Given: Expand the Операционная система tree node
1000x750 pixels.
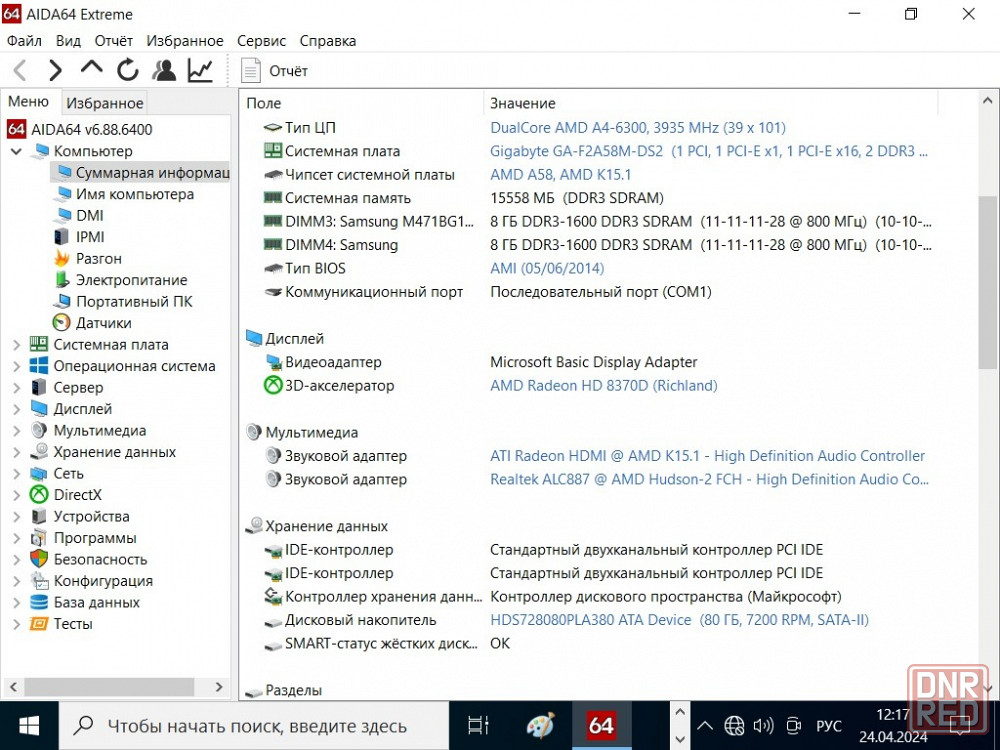Looking at the screenshot, I should pyautogui.click(x=16, y=366).
